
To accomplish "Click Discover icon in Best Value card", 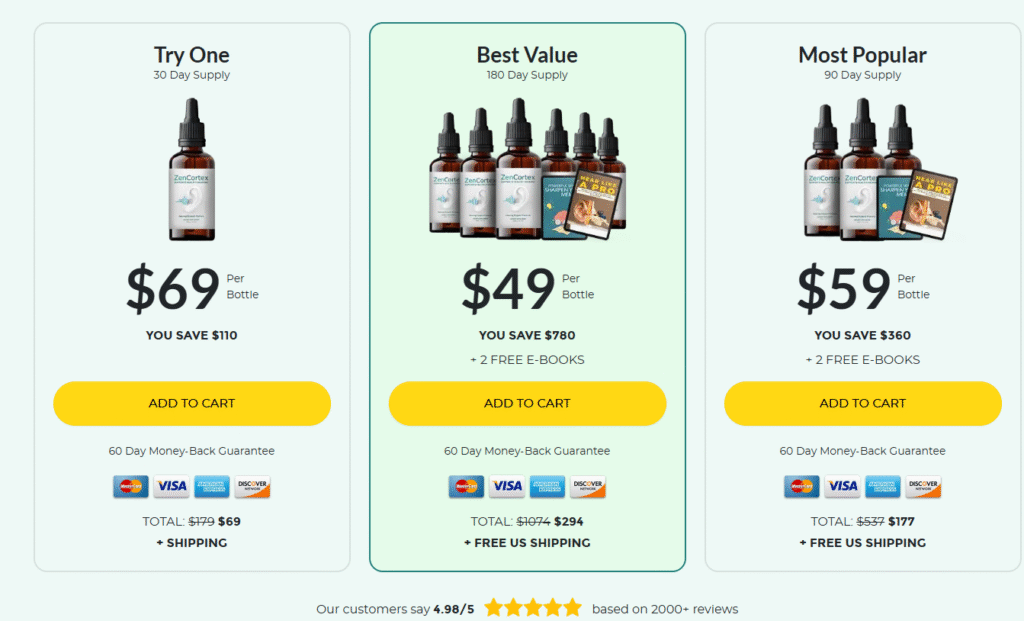I will click(588, 486).
